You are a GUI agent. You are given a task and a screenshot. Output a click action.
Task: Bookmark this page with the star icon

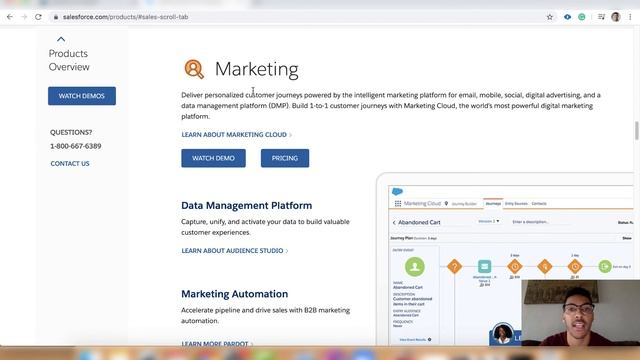(550, 17)
